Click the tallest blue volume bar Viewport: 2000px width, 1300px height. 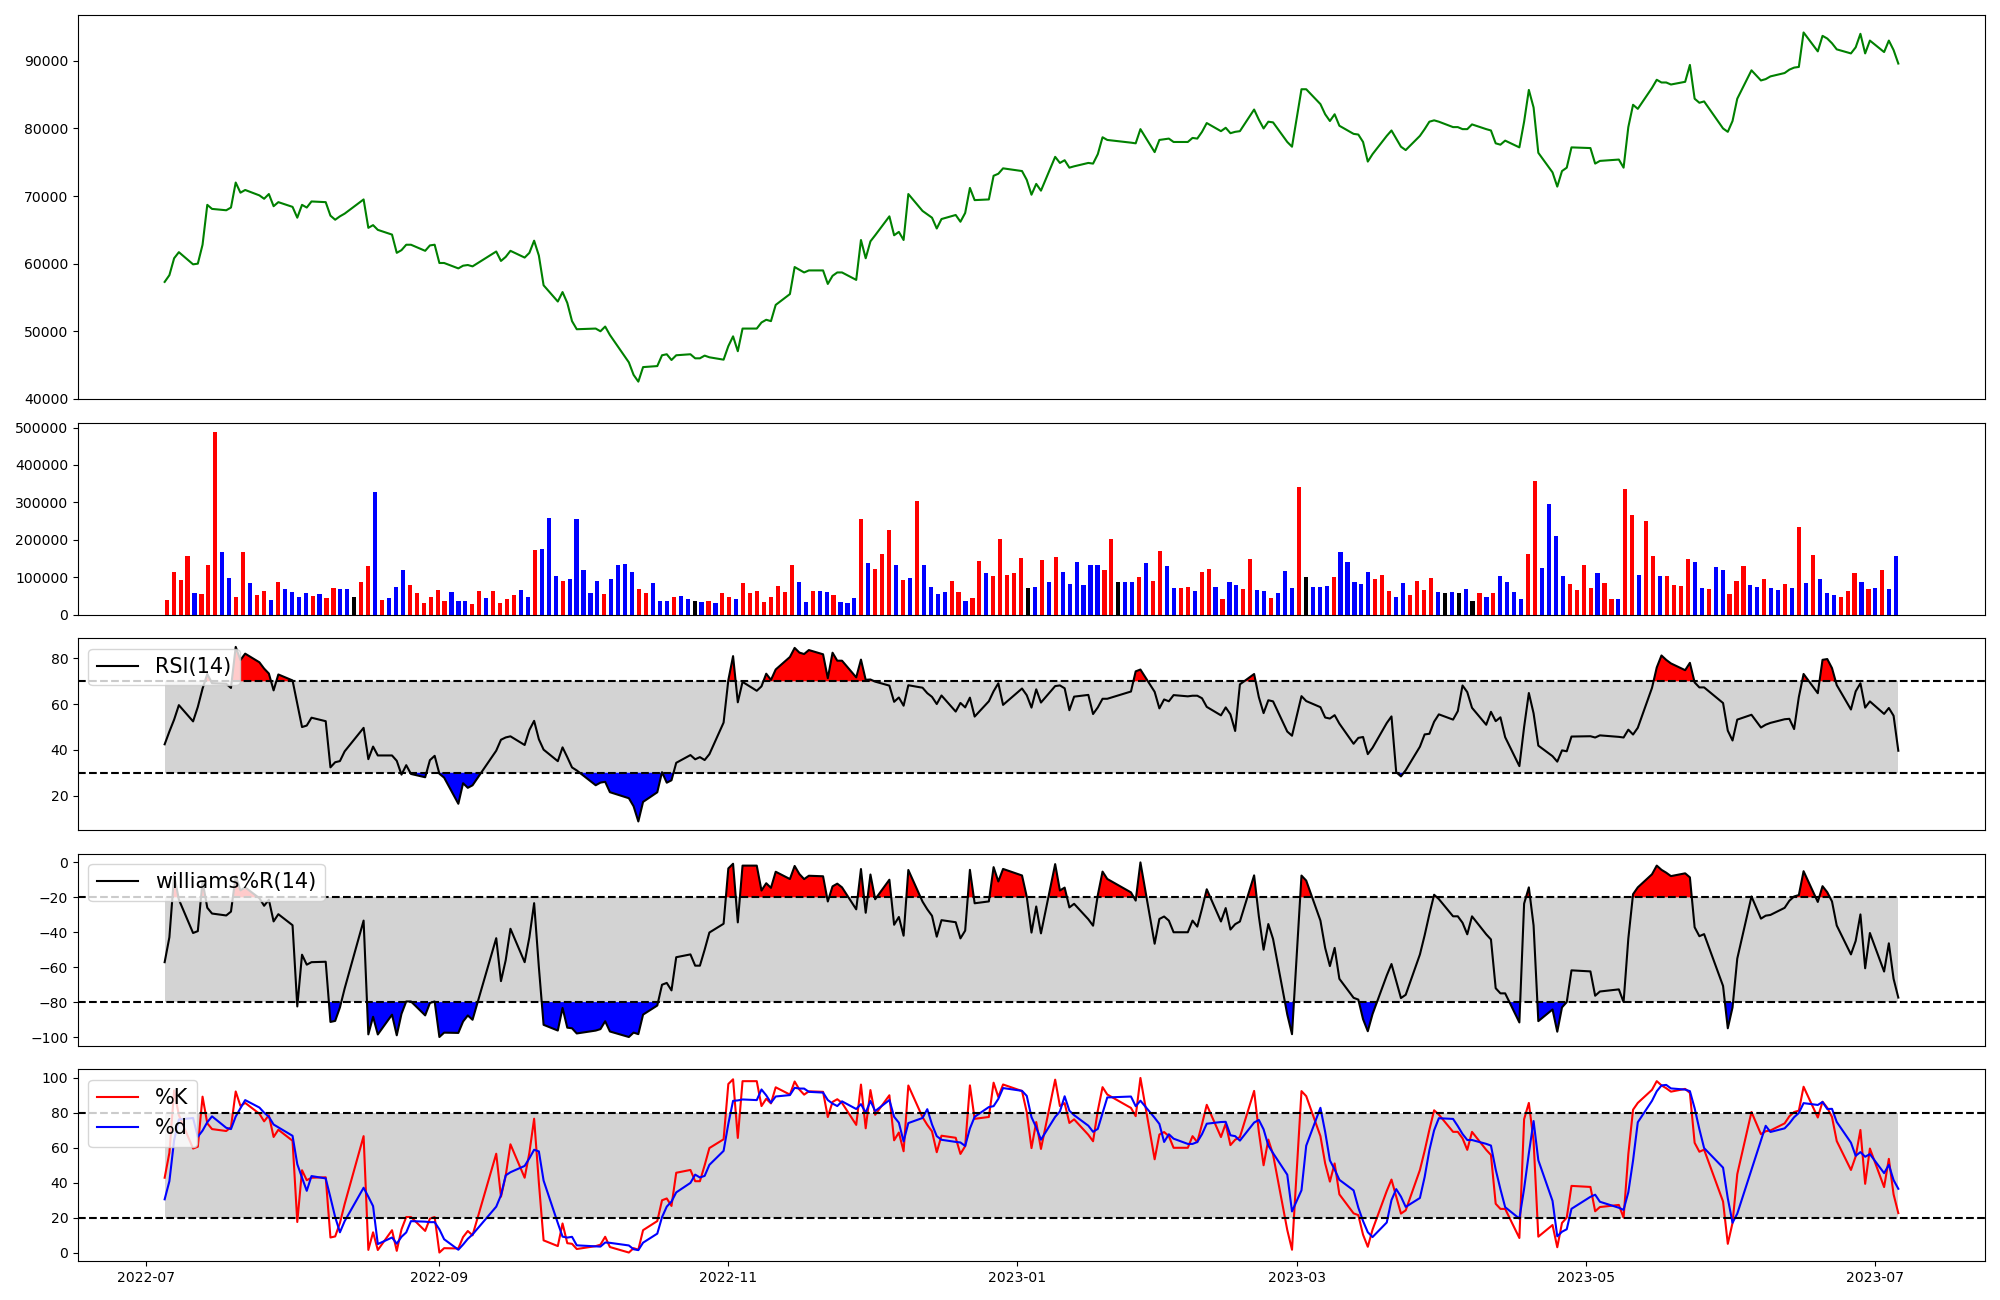point(375,553)
